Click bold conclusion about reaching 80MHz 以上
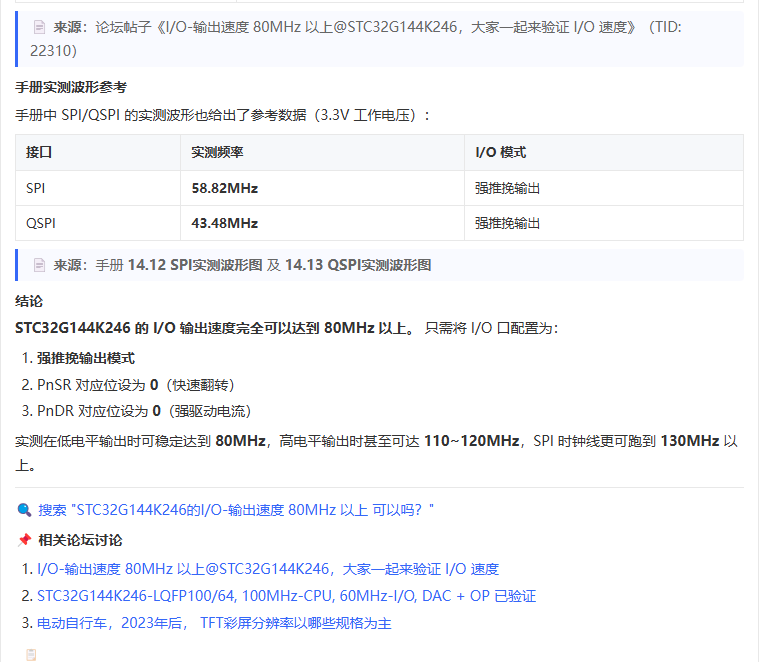 [215, 328]
